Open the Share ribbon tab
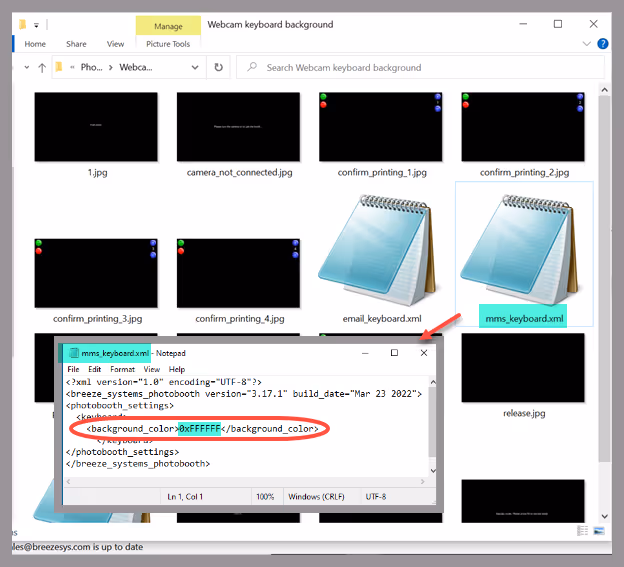Screen dimensions: 624x567 pyautogui.click(x=76, y=44)
